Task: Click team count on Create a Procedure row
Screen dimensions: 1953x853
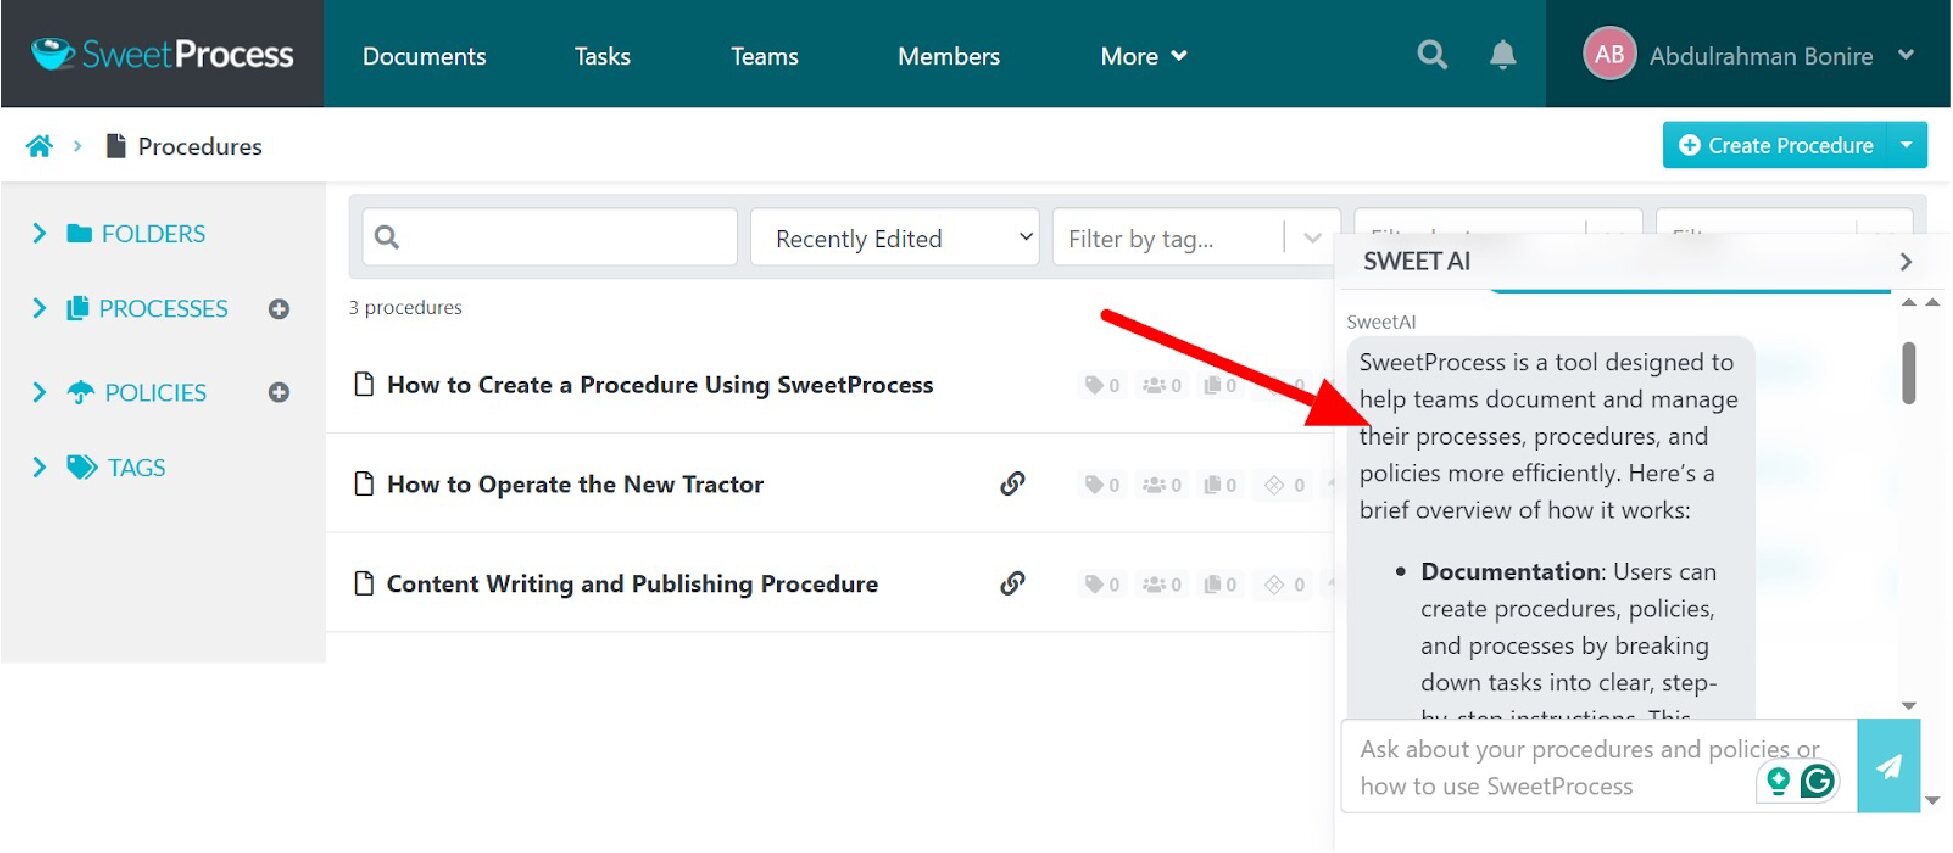Action: (1162, 385)
